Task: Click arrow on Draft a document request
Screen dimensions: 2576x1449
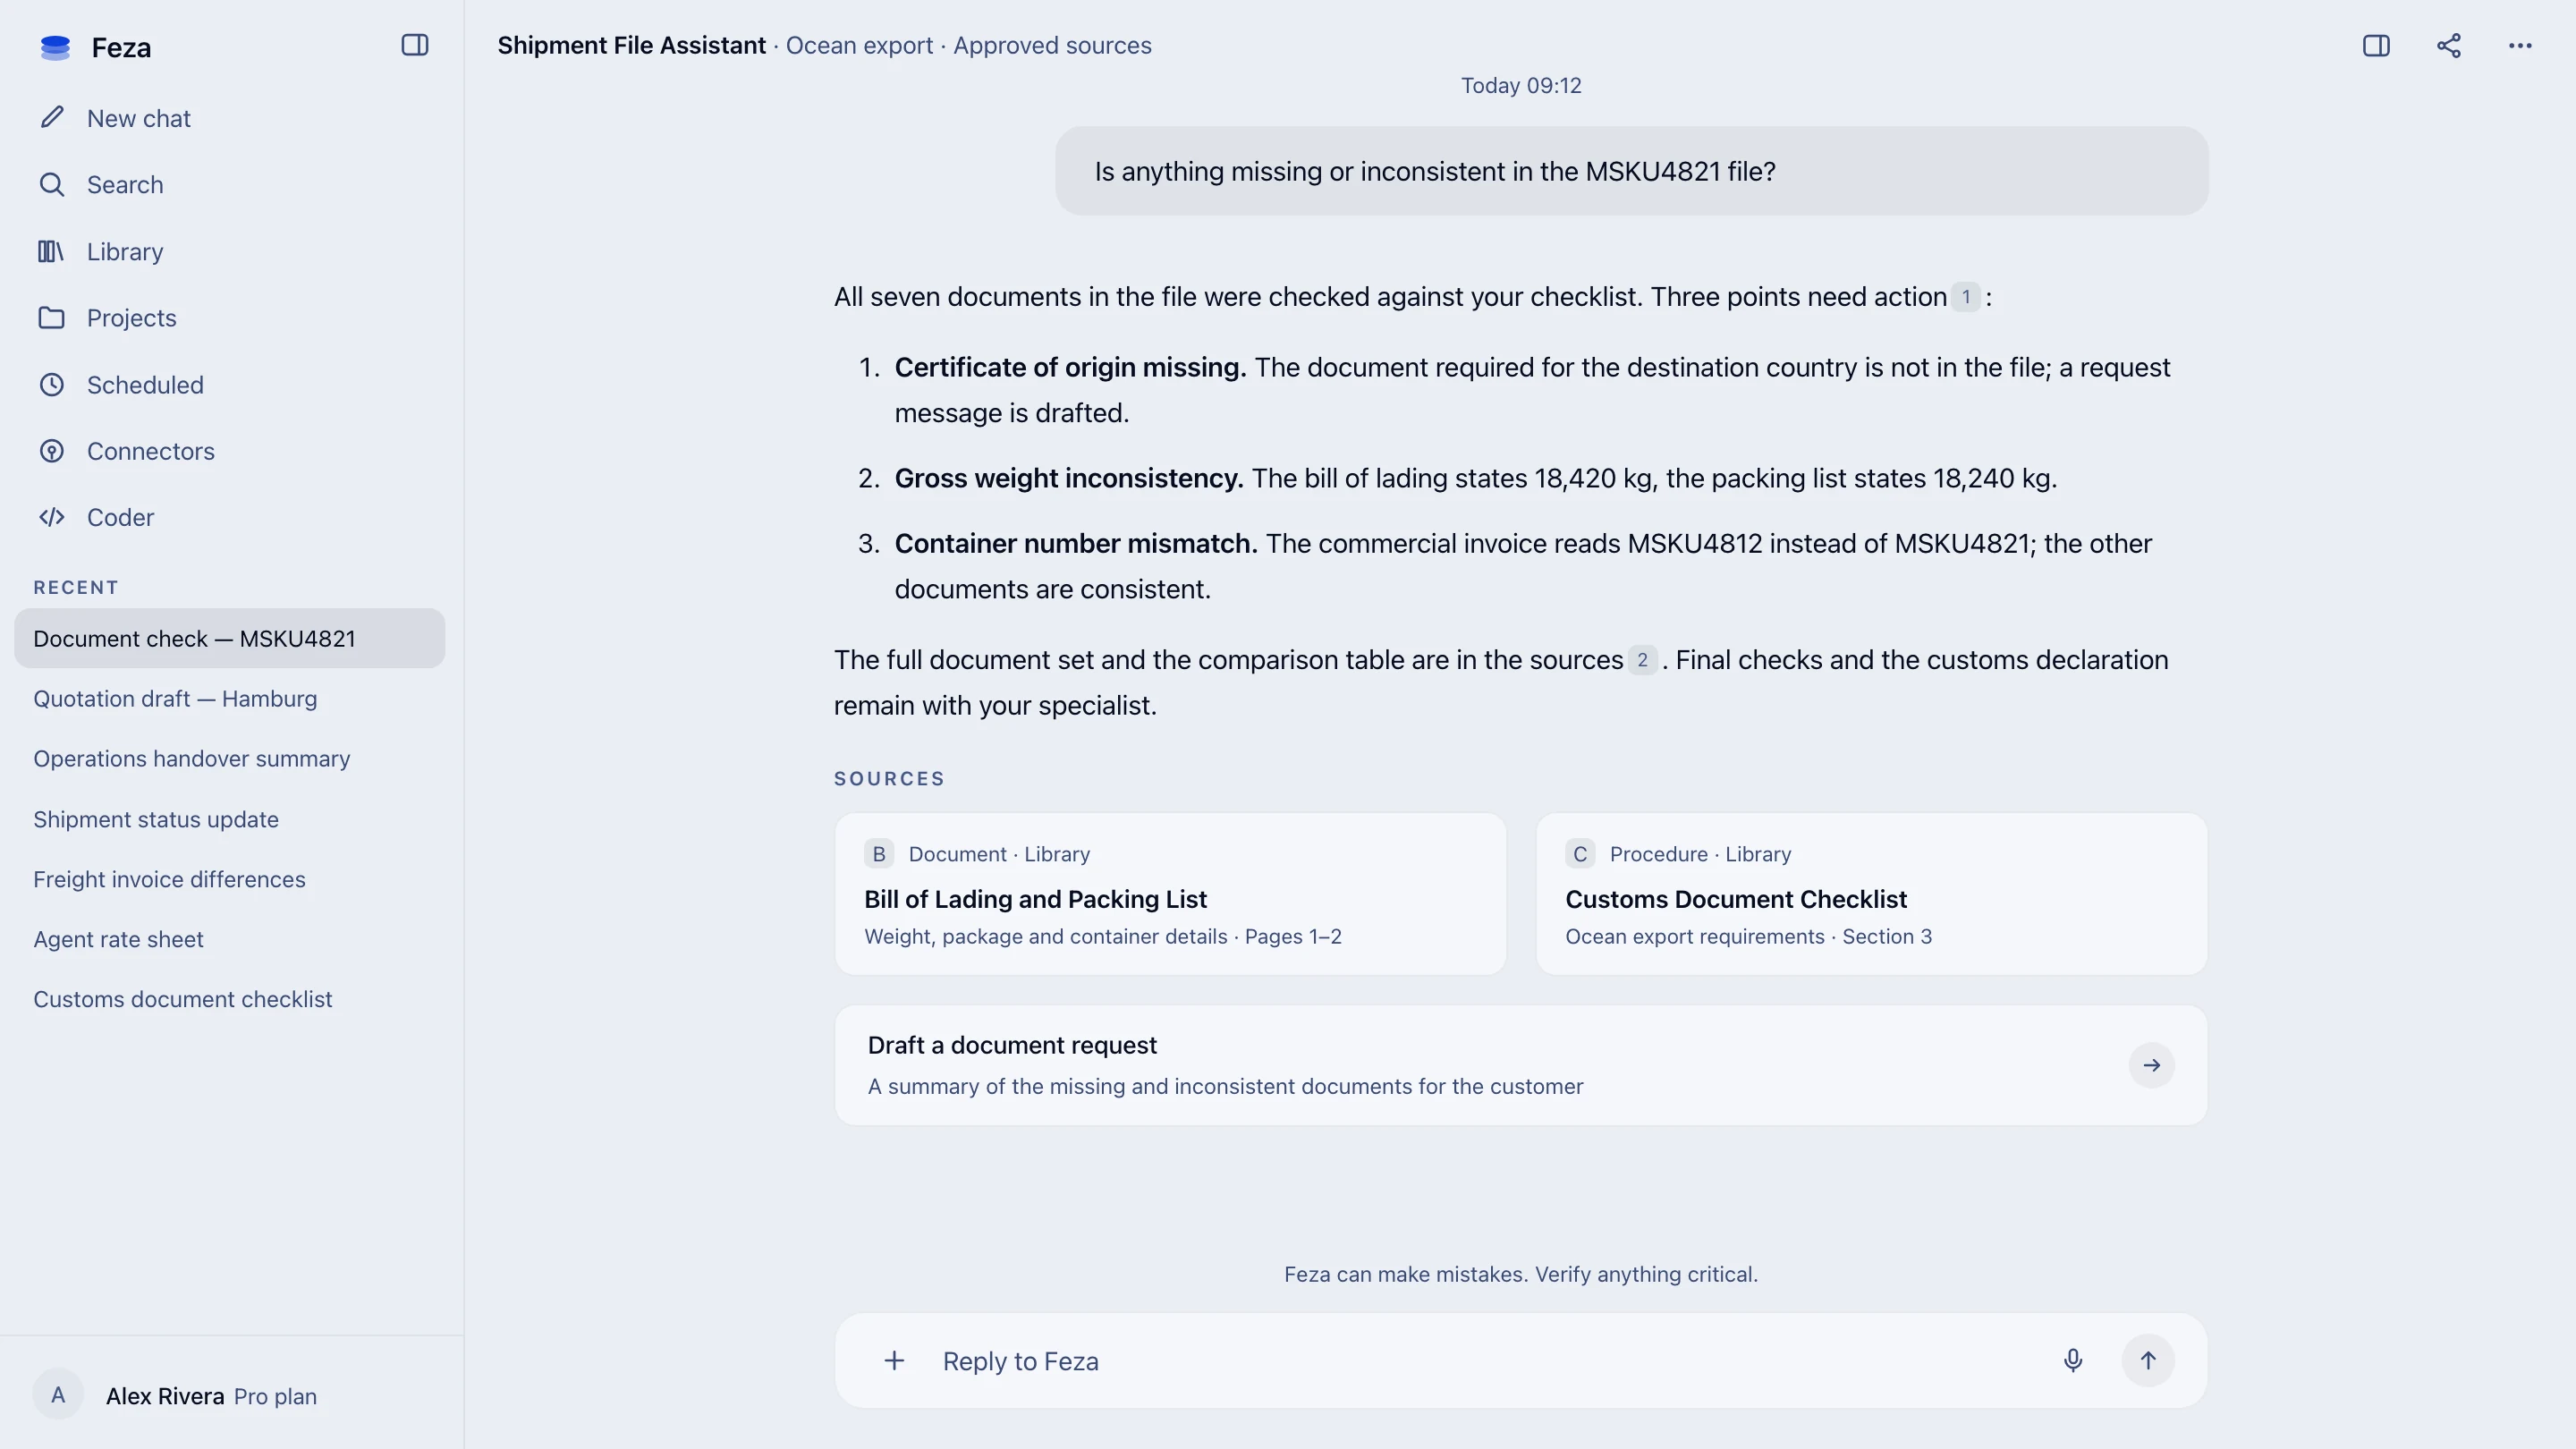Action: (x=2151, y=1066)
